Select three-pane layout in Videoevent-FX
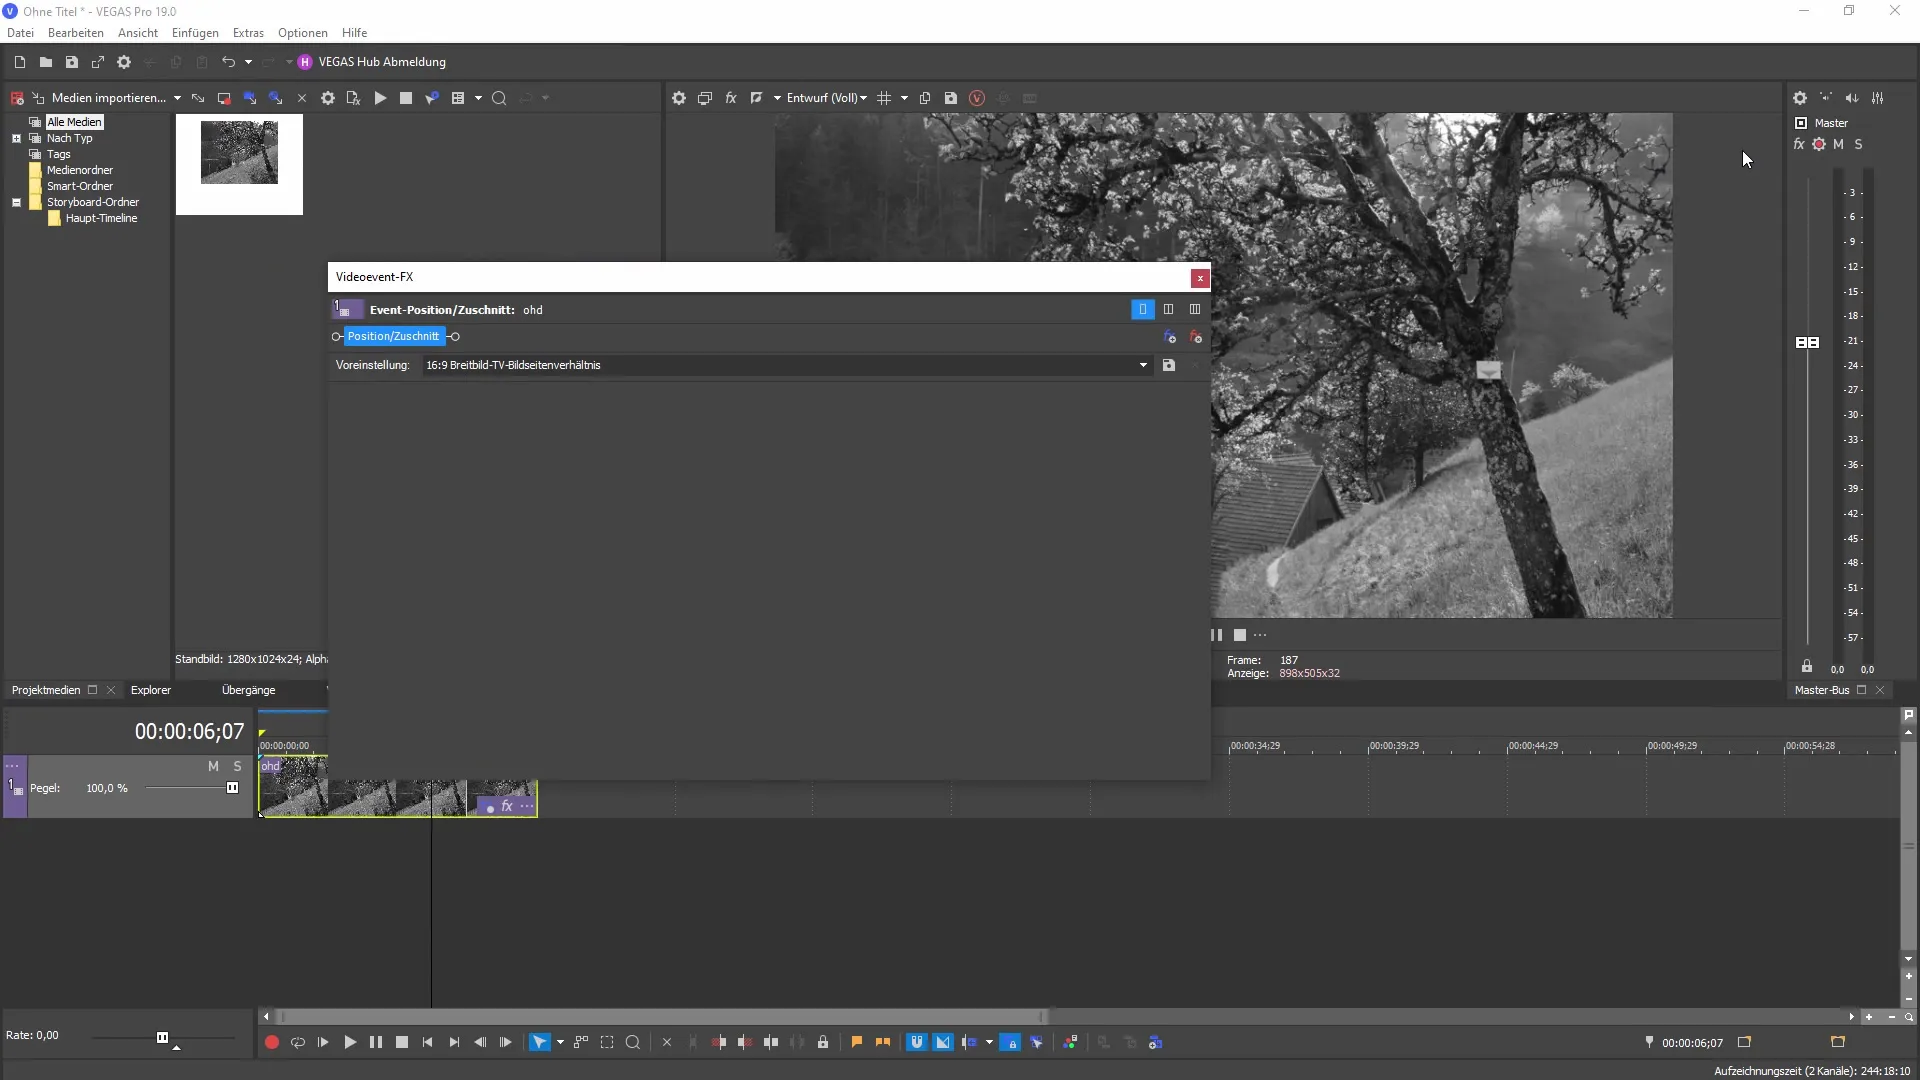Screen dimensions: 1920x1080 pyautogui.click(x=1194, y=310)
